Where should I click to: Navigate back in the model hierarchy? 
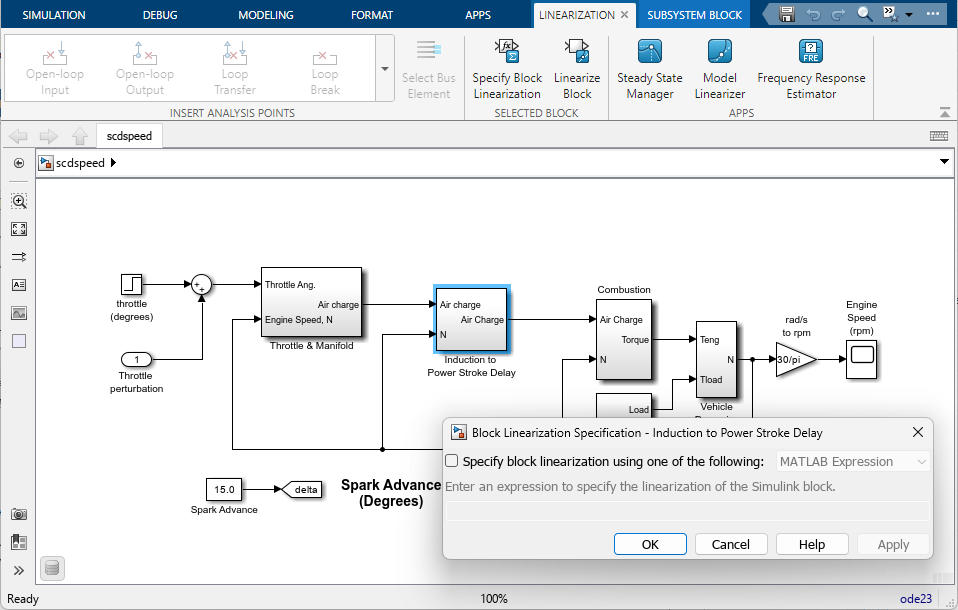click(x=18, y=136)
